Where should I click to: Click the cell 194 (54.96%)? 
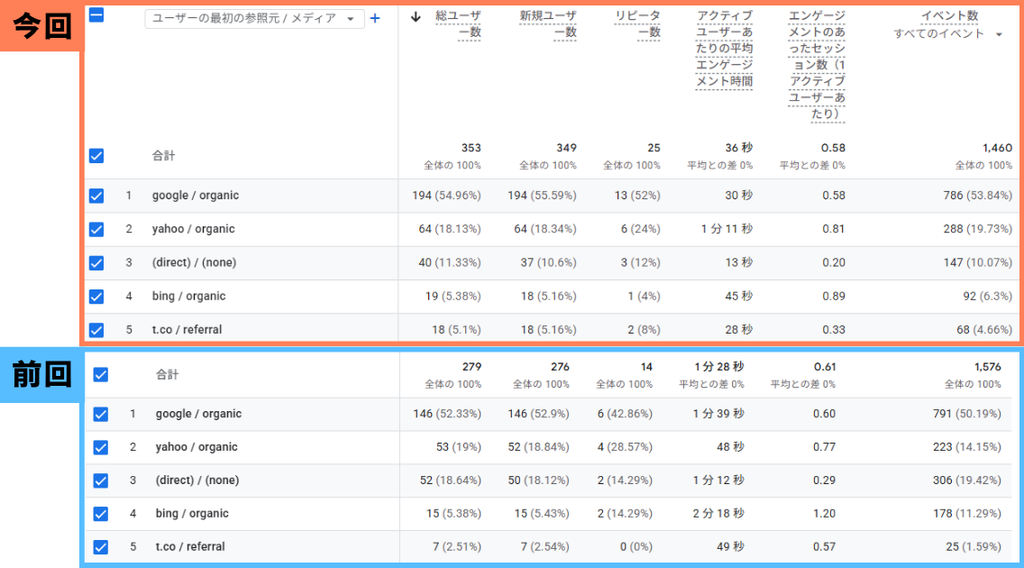click(447, 195)
